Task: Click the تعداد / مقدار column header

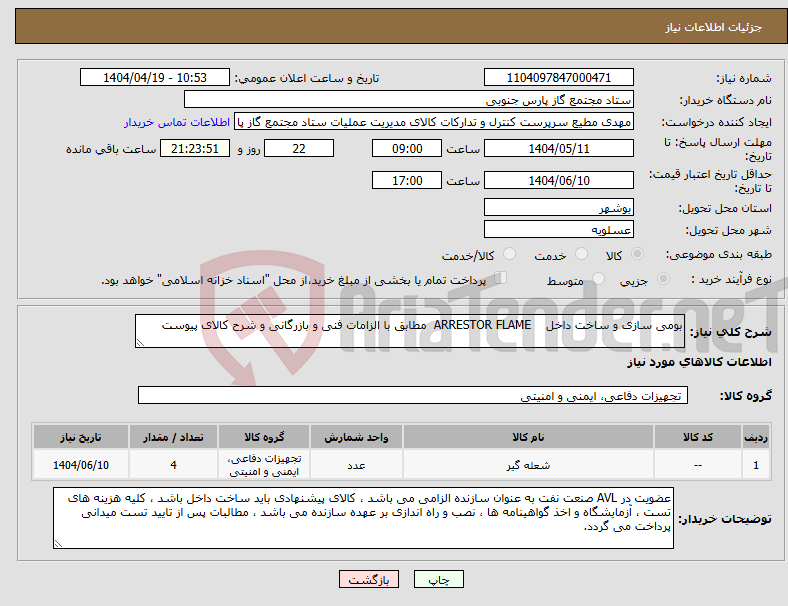Action: pos(173,437)
